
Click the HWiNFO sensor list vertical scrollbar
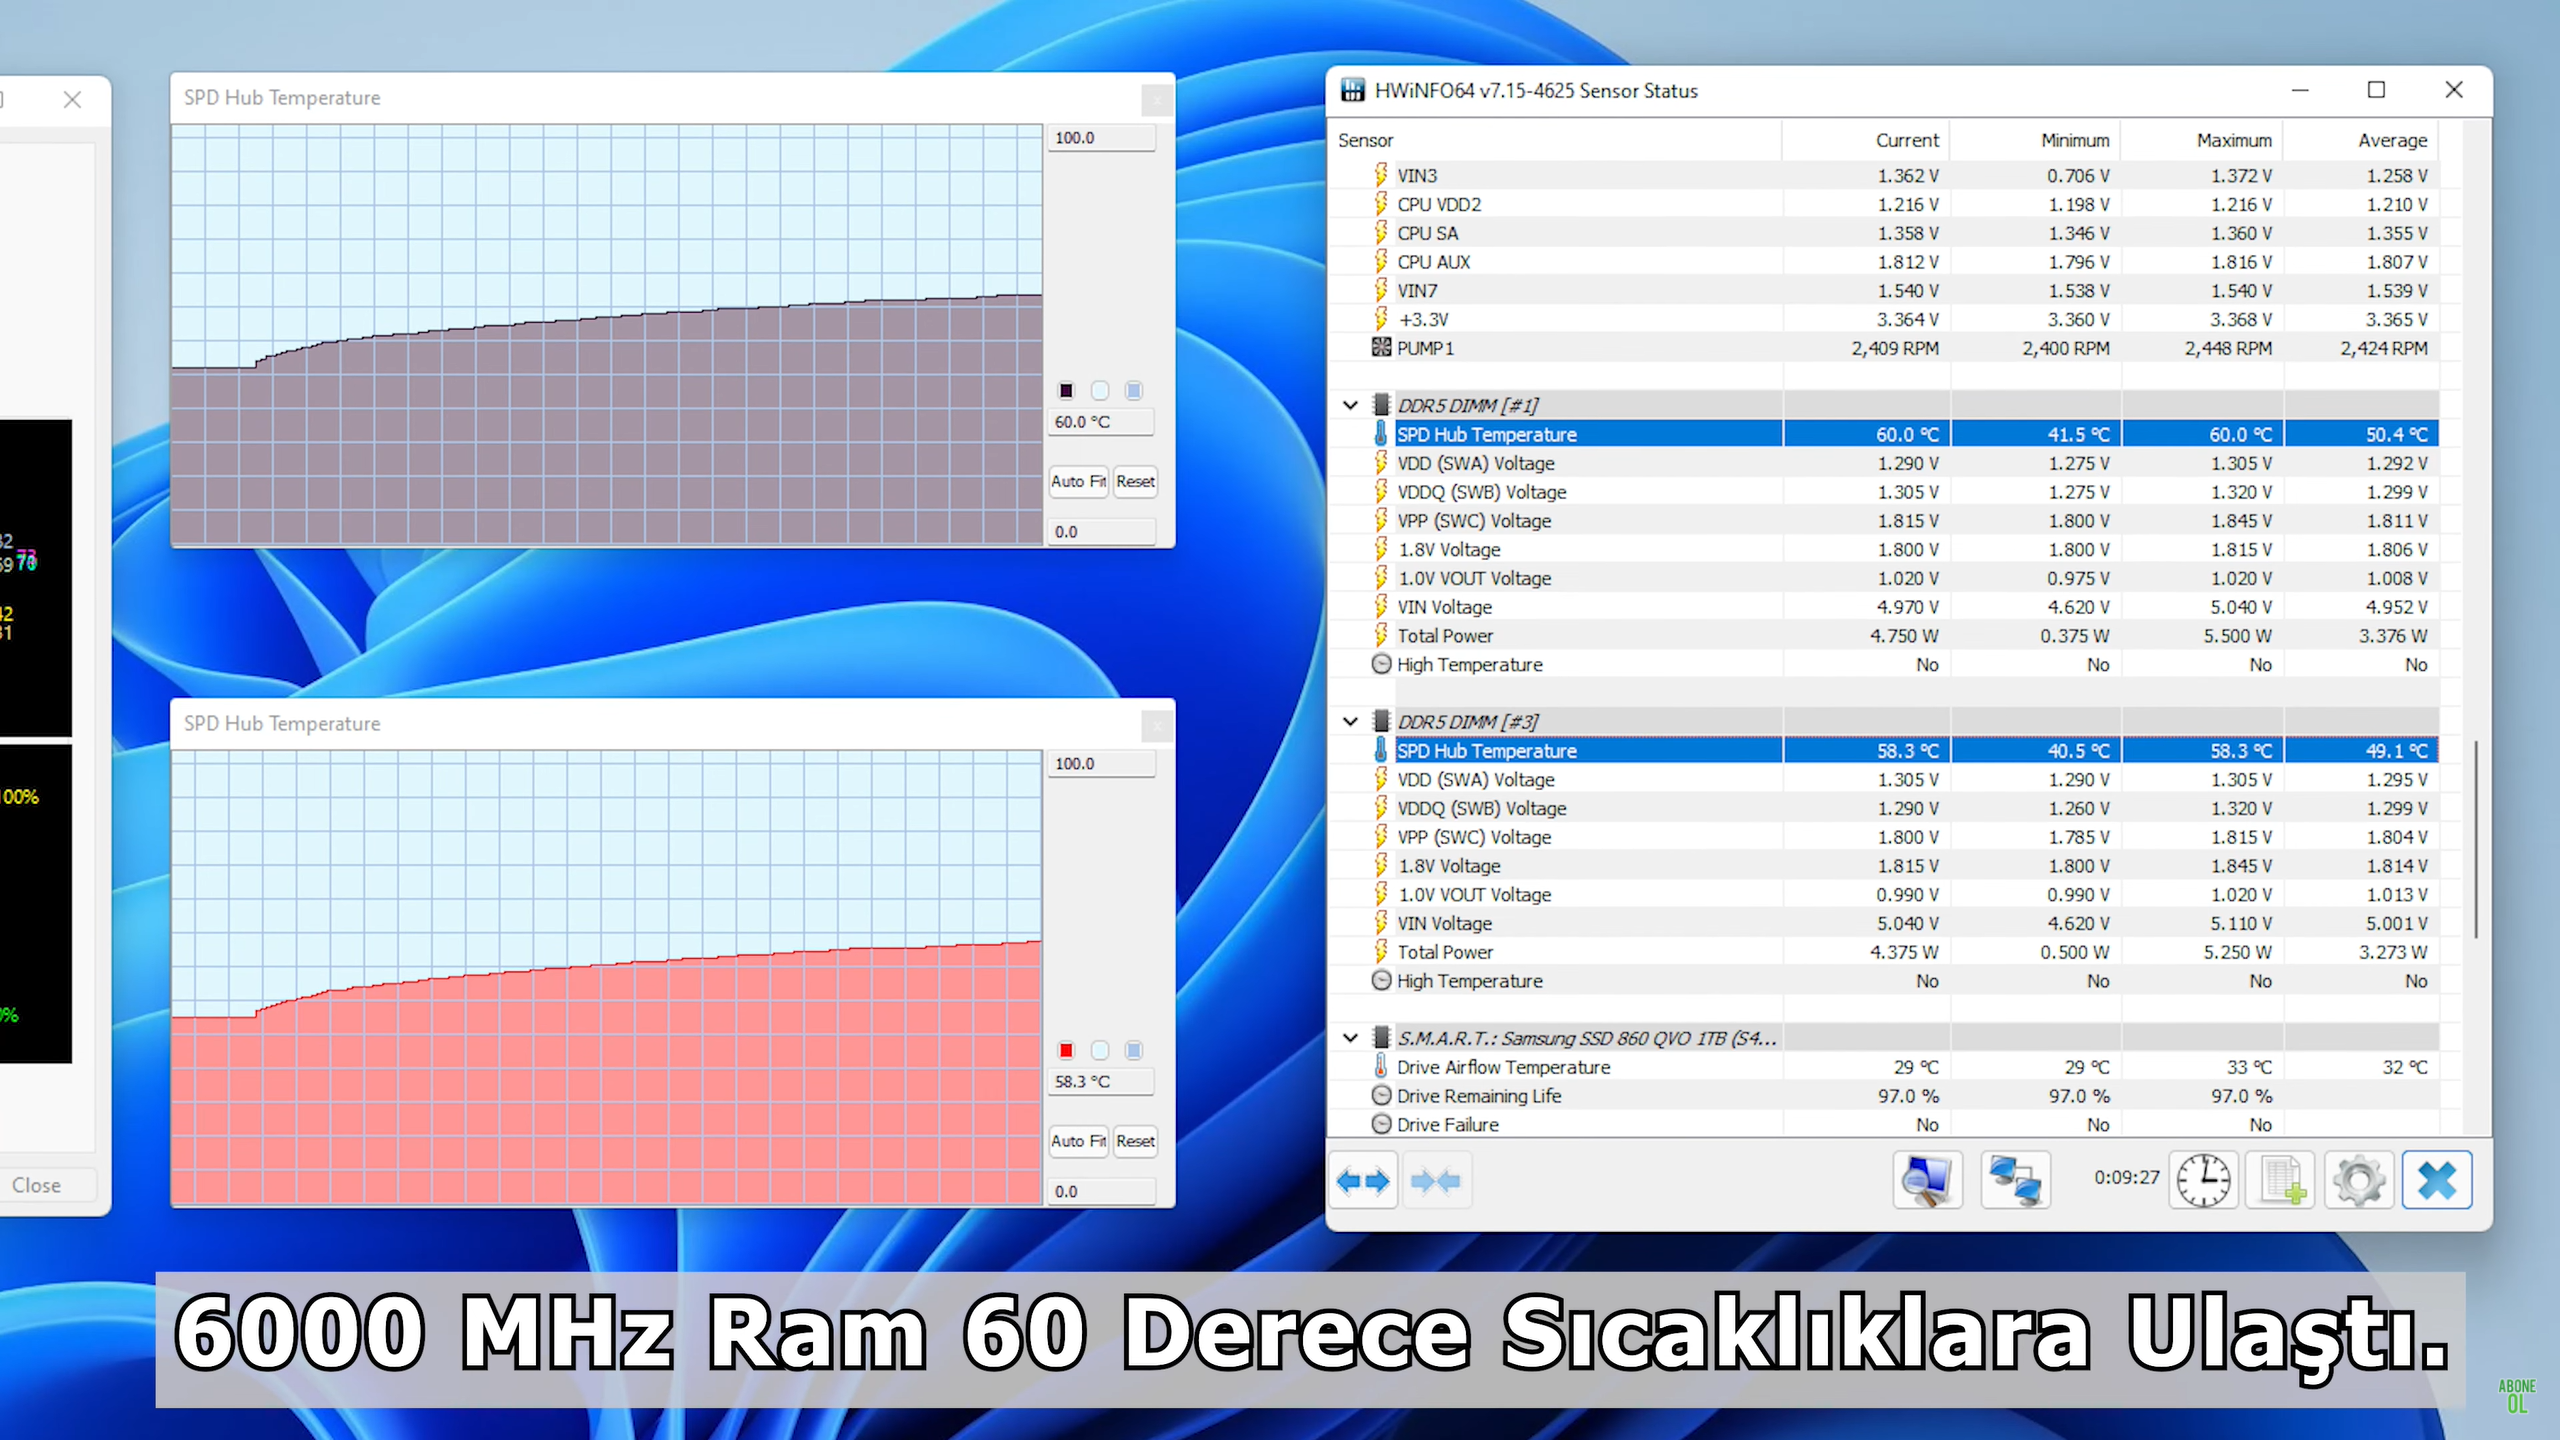click(2476, 840)
